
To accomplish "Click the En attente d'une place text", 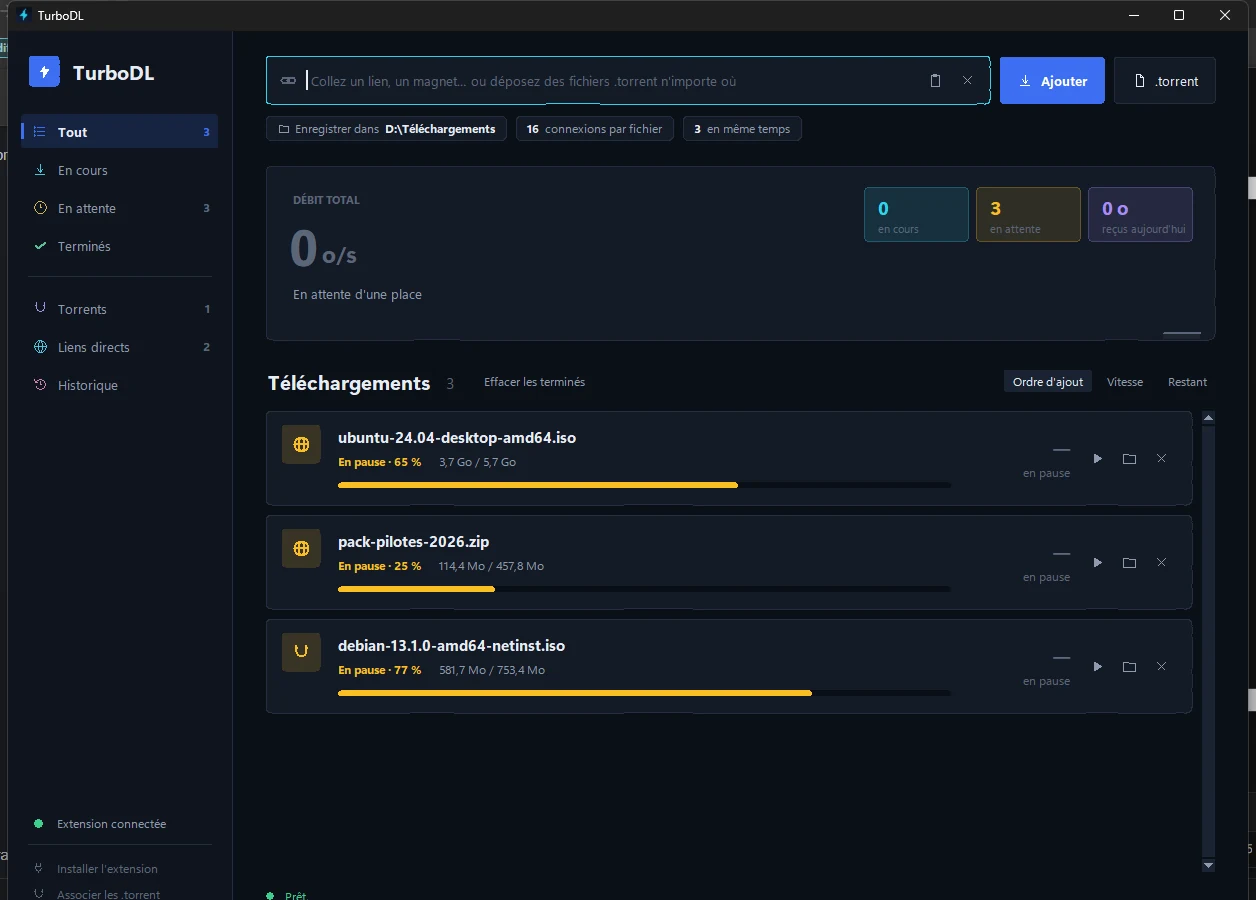I will [x=357, y=295].
